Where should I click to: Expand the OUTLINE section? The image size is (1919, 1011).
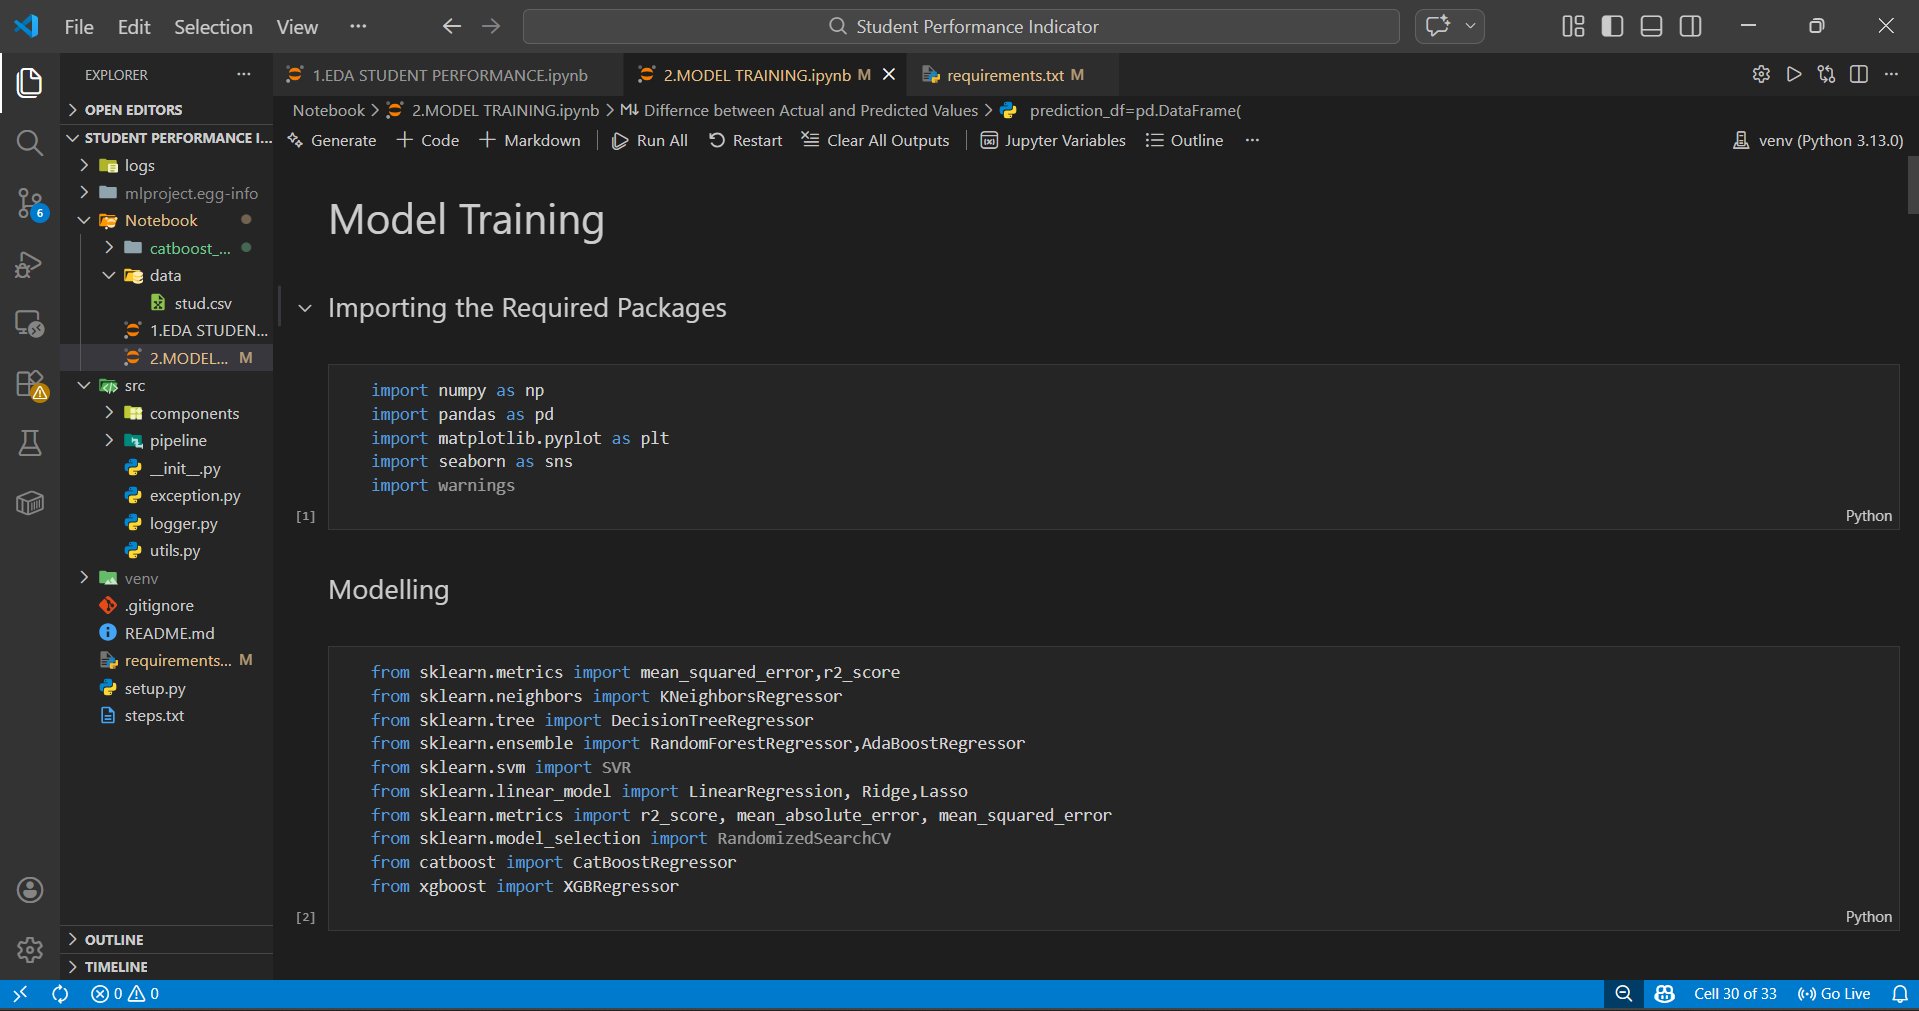[114, 940]
